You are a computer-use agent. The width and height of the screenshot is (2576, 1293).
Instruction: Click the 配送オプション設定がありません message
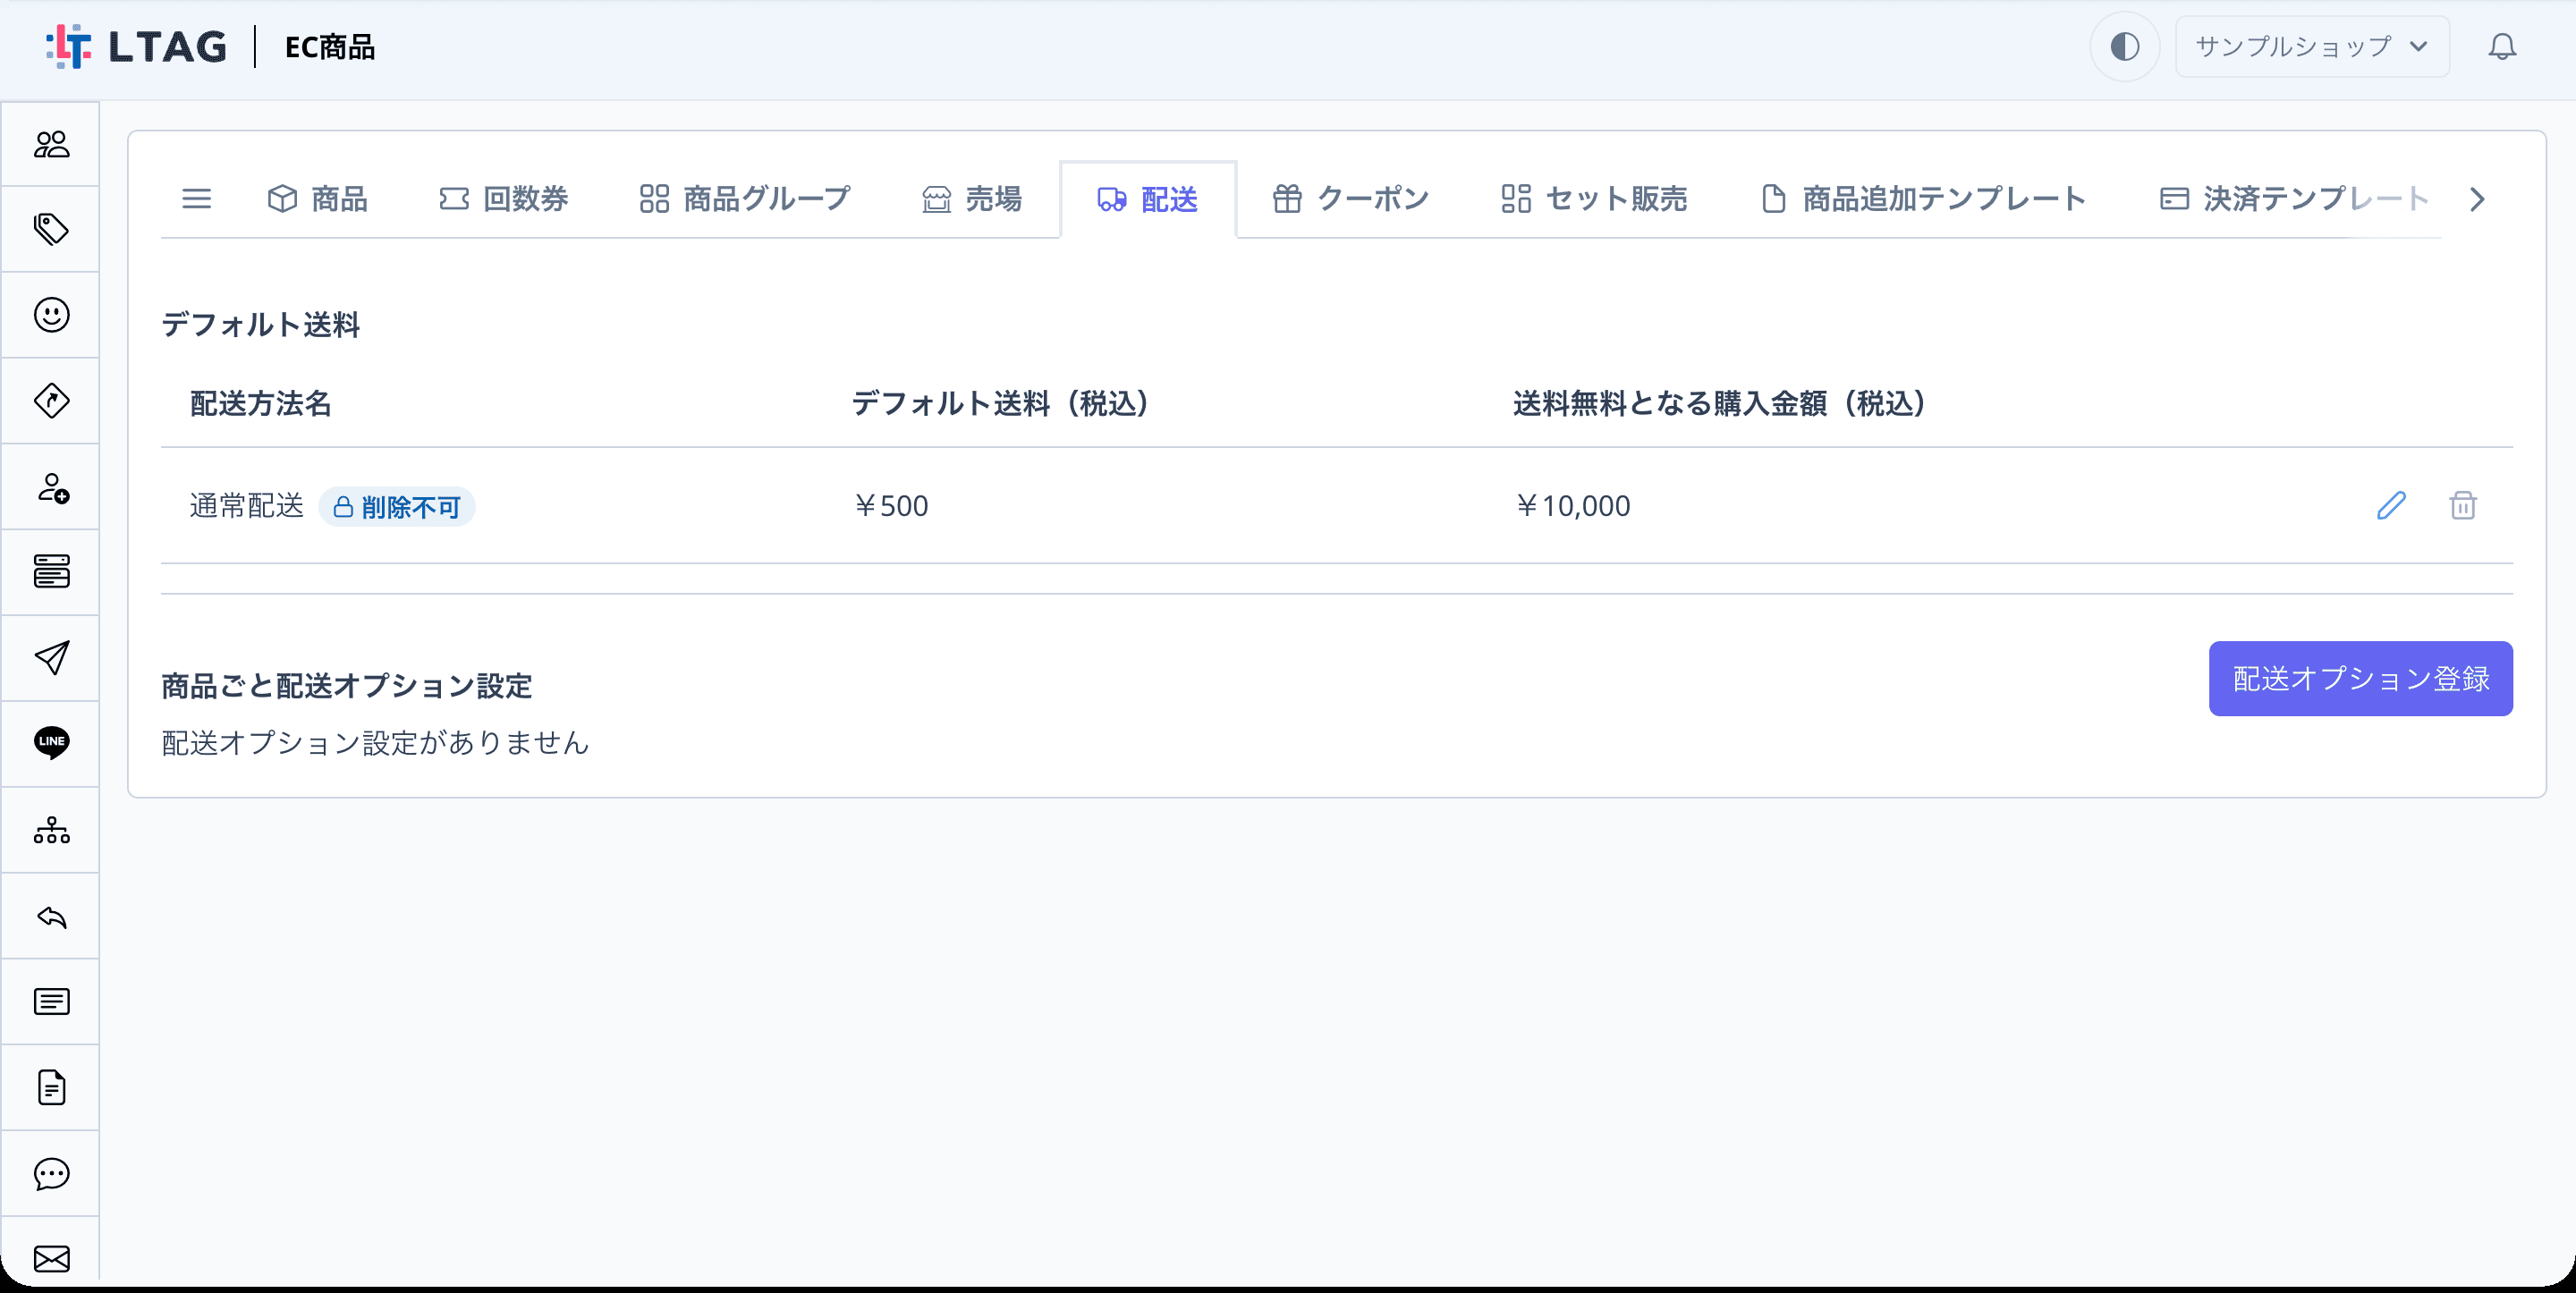tap(375, 743)
